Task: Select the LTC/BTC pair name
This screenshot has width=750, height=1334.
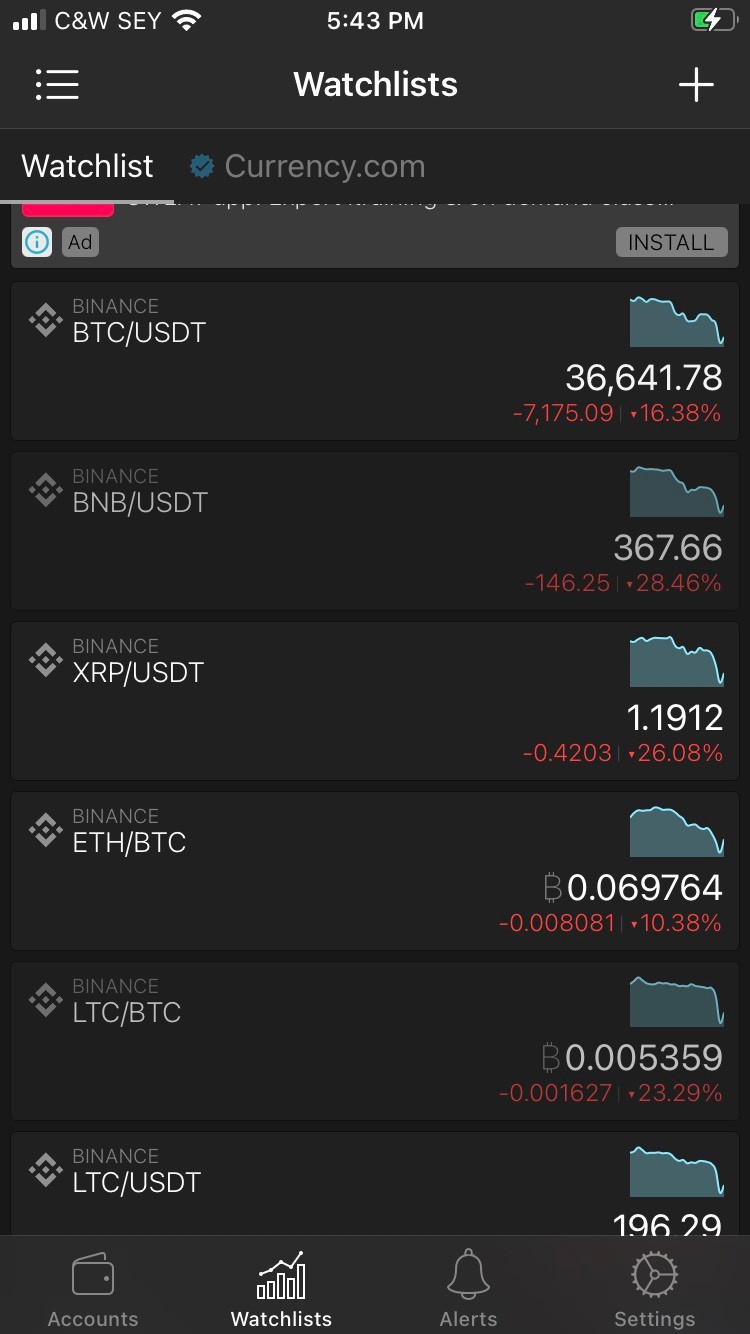Action: pos(127,1012)
